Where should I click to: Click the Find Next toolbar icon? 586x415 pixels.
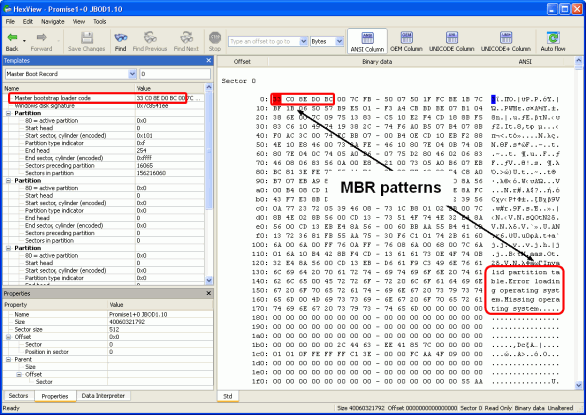coord(186,37)
